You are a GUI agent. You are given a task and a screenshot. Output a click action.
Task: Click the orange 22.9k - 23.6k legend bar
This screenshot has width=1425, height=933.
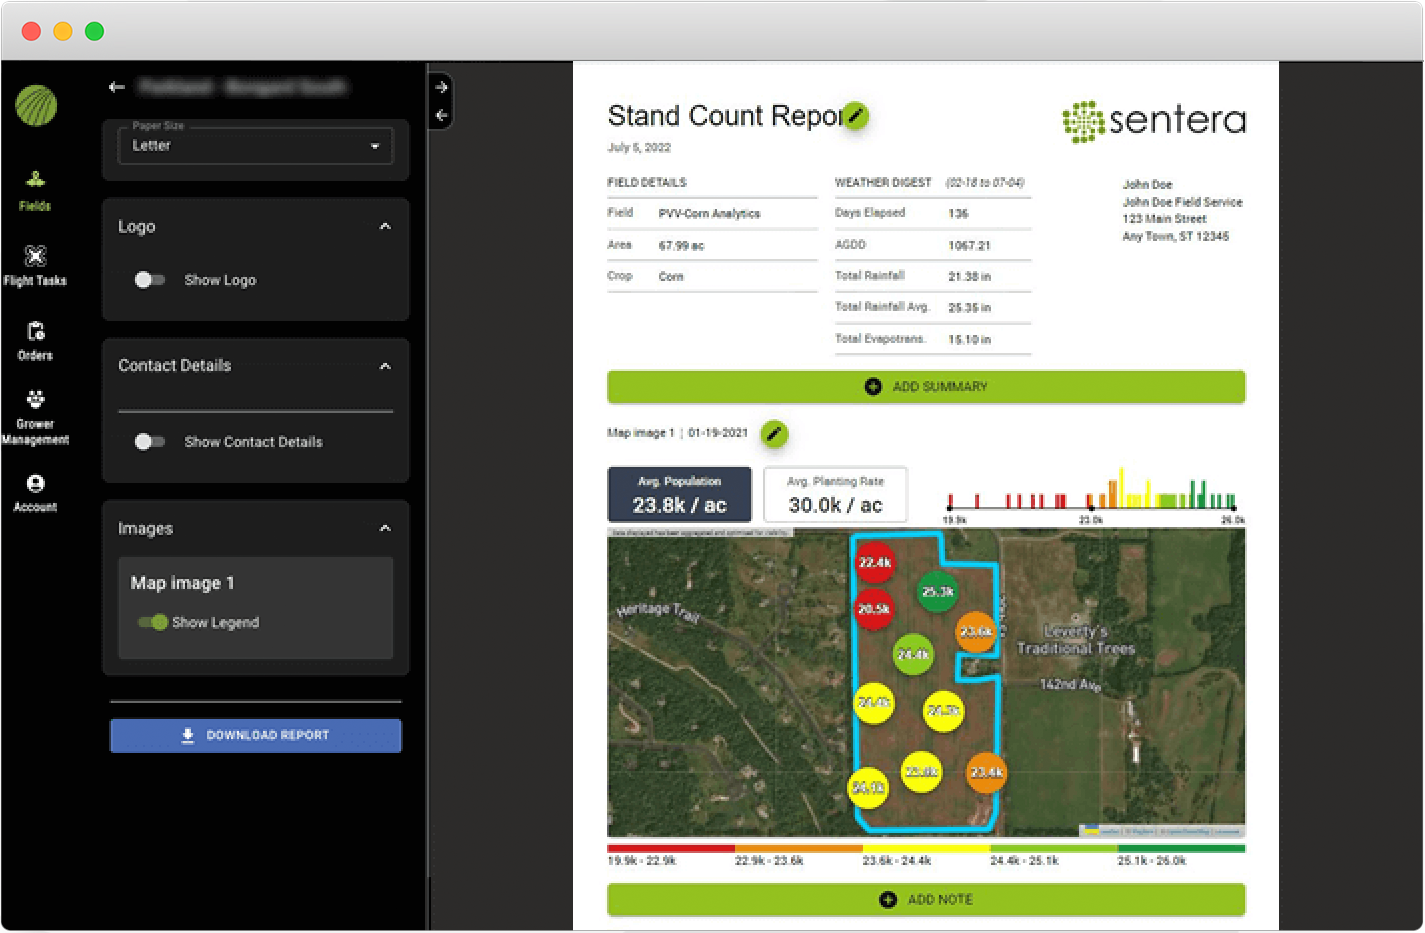(x=799, y=848)
